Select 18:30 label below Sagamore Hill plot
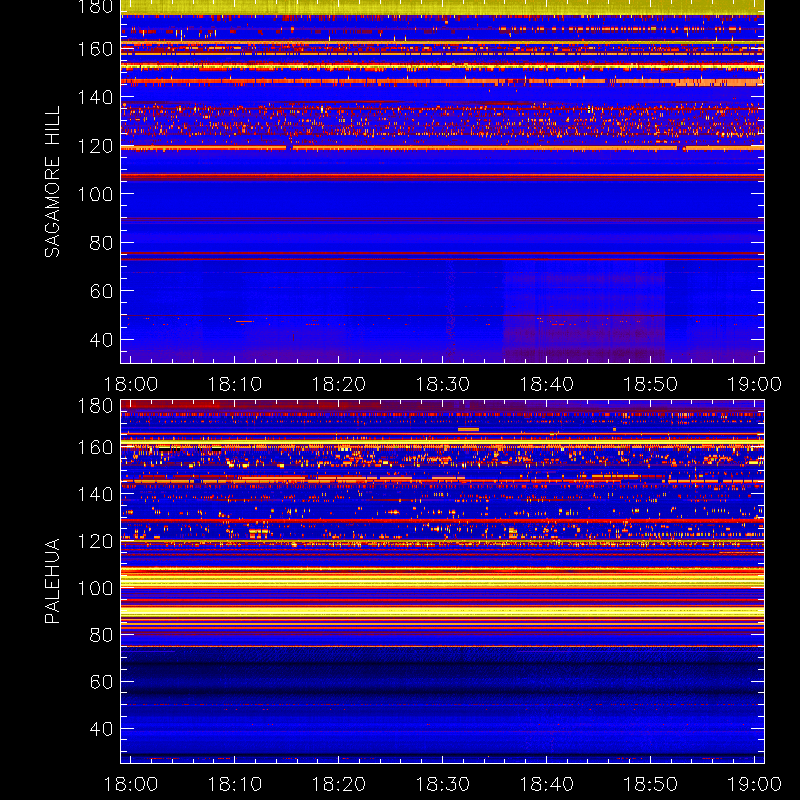The height and width of the screenshot is (800, 800). [x=442, y=384]
